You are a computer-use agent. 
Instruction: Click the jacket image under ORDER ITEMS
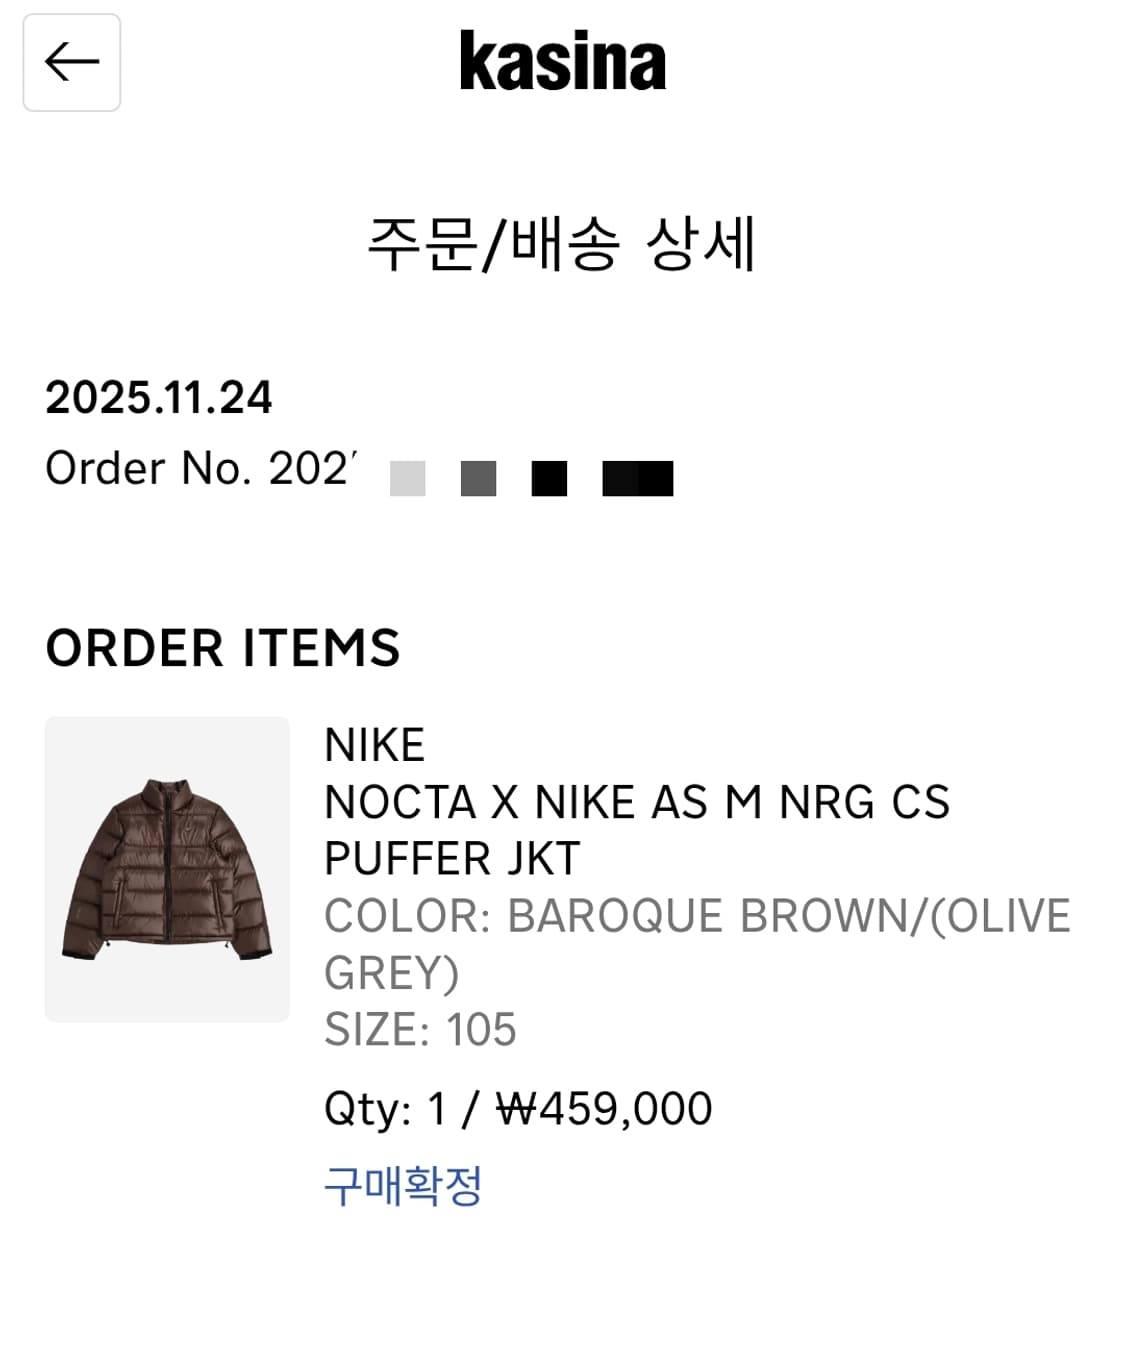(165, 867)
